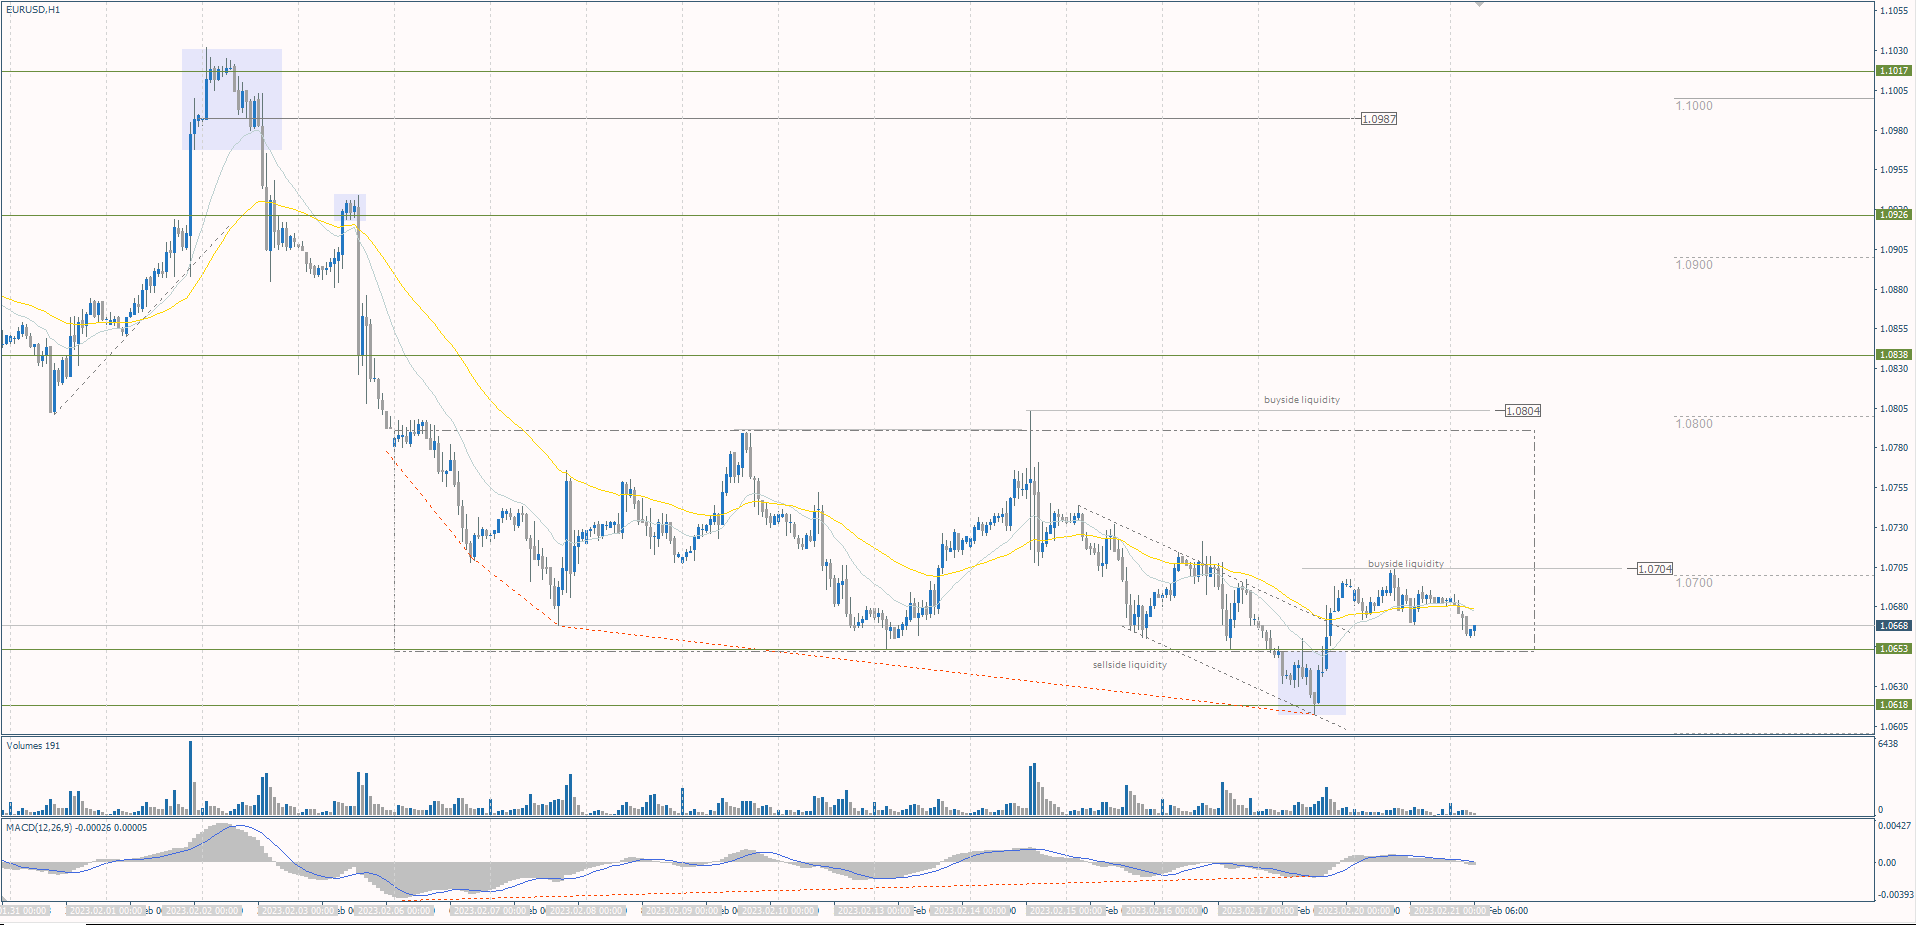This screenshot has width=1916, height=925.
Task: Click the 2023.02.08 00:00 date marker
Action: (x=586, y=911)
